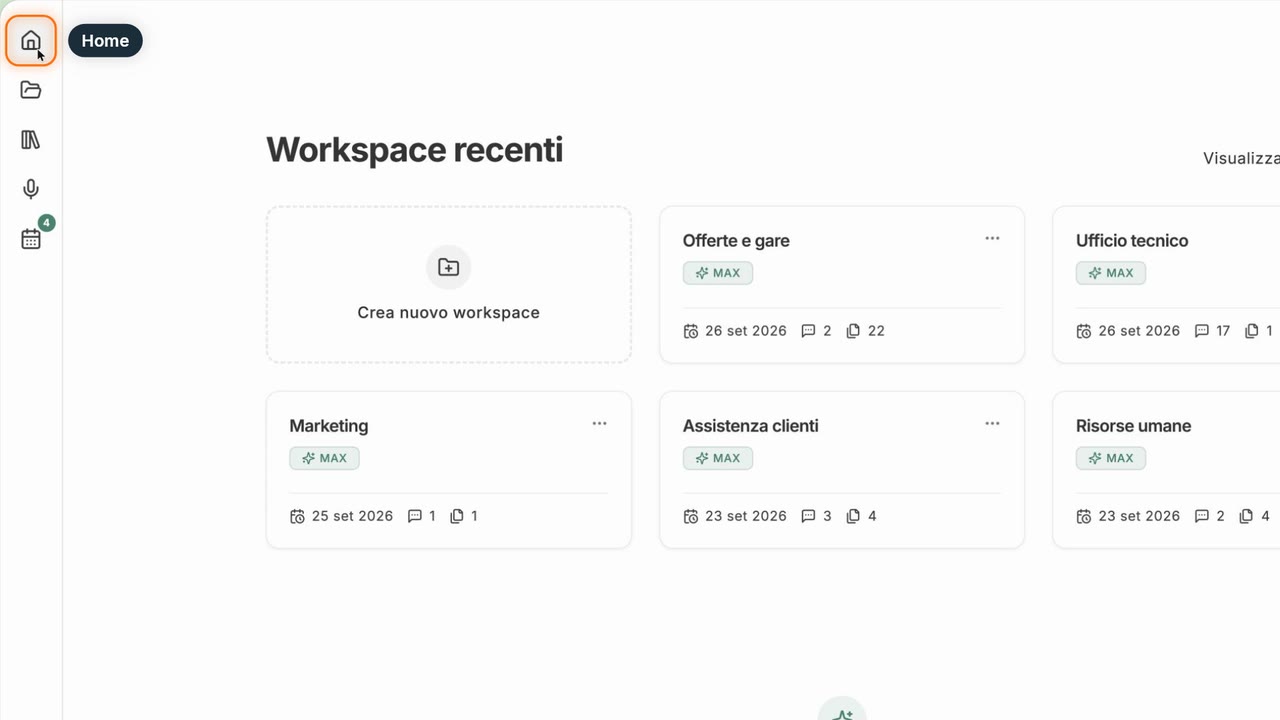Click the date clock icon on Assistenza clienti
This screenshot has width=1280, height=720.
pos(691,516)
